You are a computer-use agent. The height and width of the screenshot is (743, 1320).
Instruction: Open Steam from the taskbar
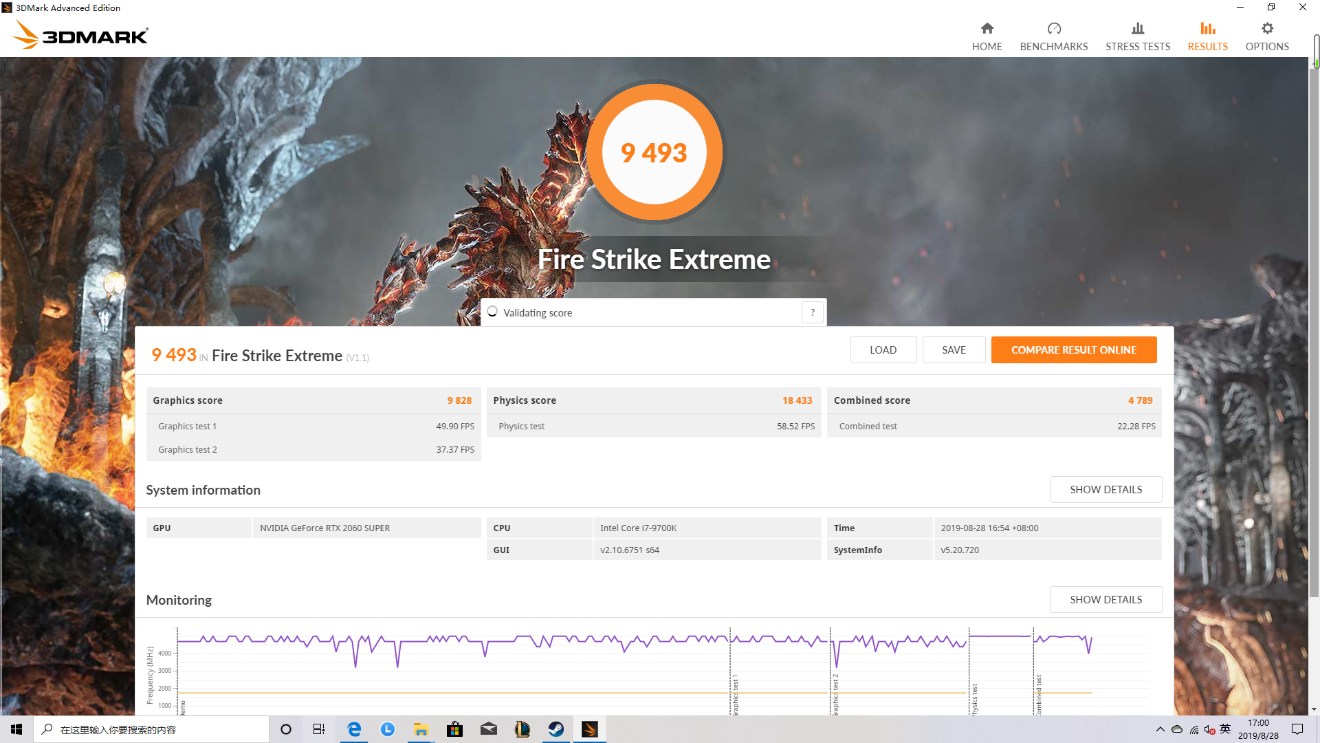pos(556,729)
